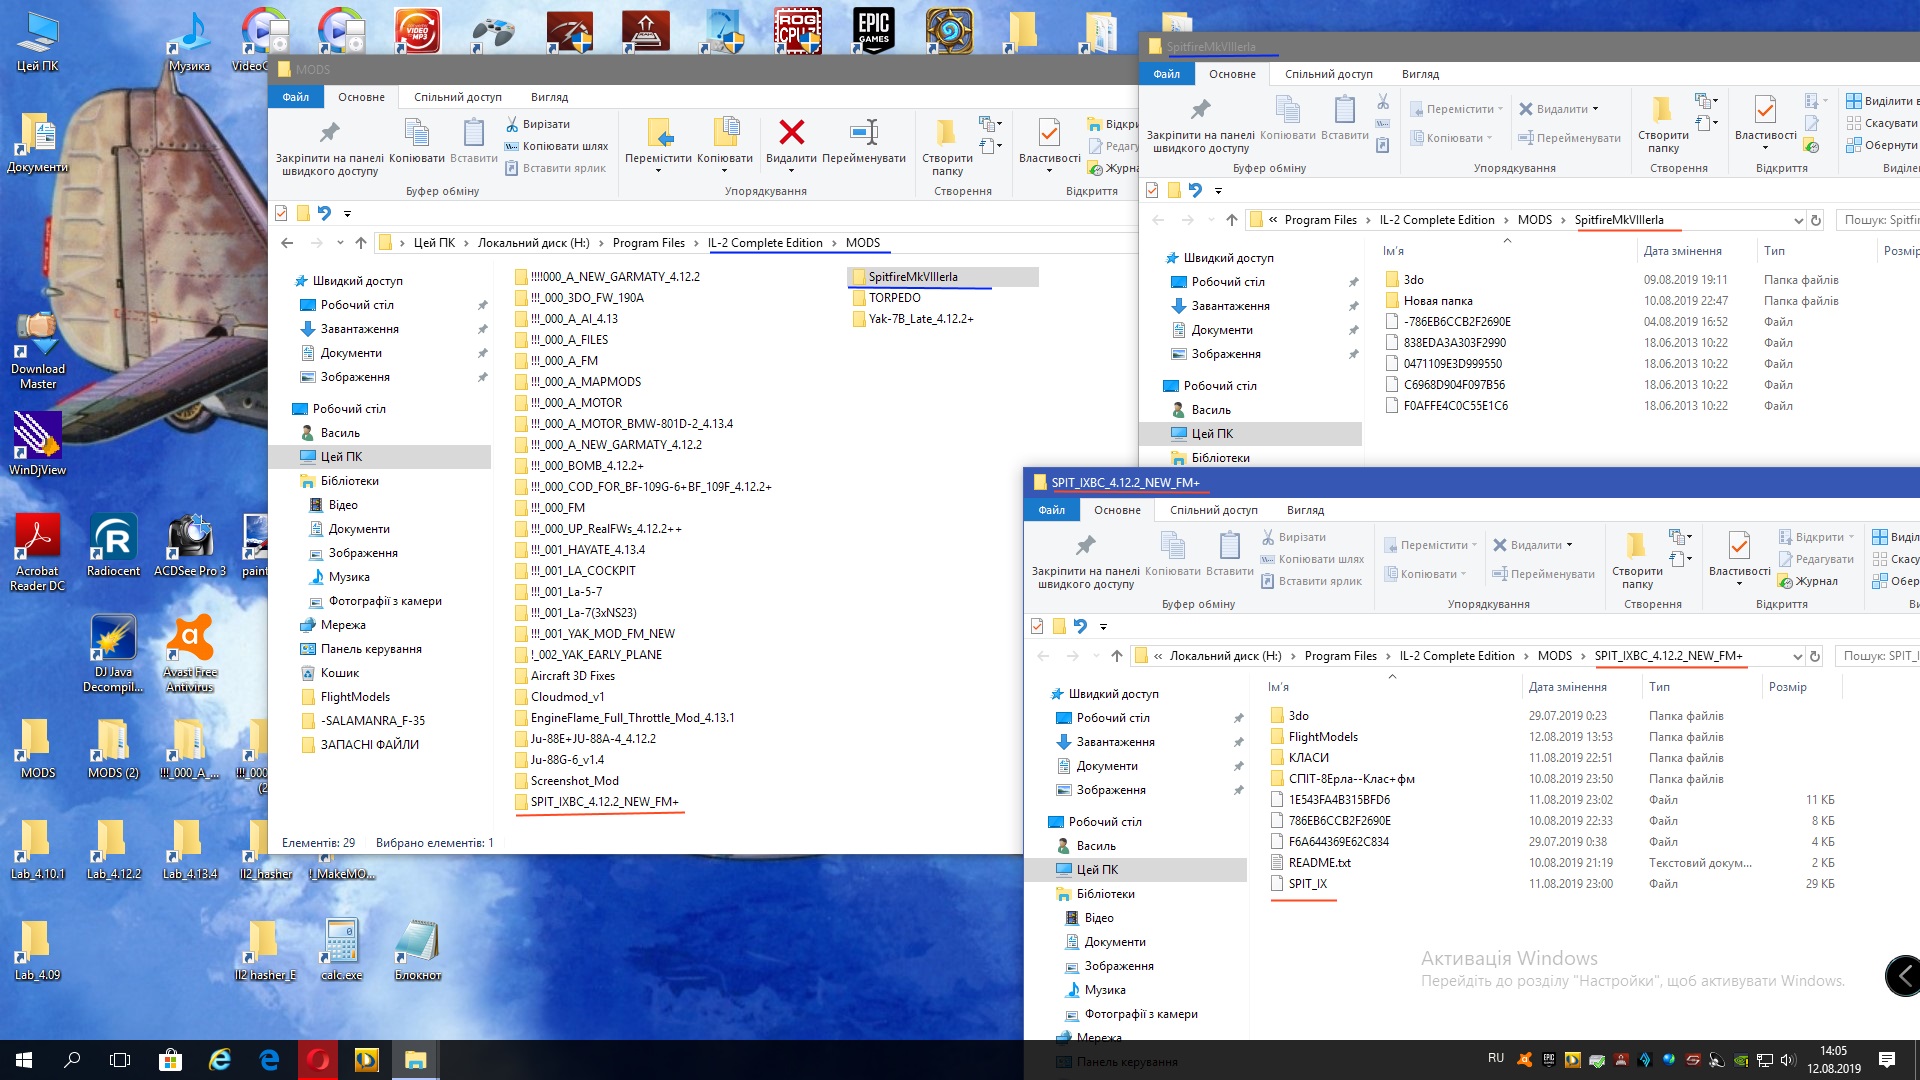This screenshot has width=1920, height=1080.
Task: Open quick access toolbar customize dropdown in MODS
Action: click(347, 213)
